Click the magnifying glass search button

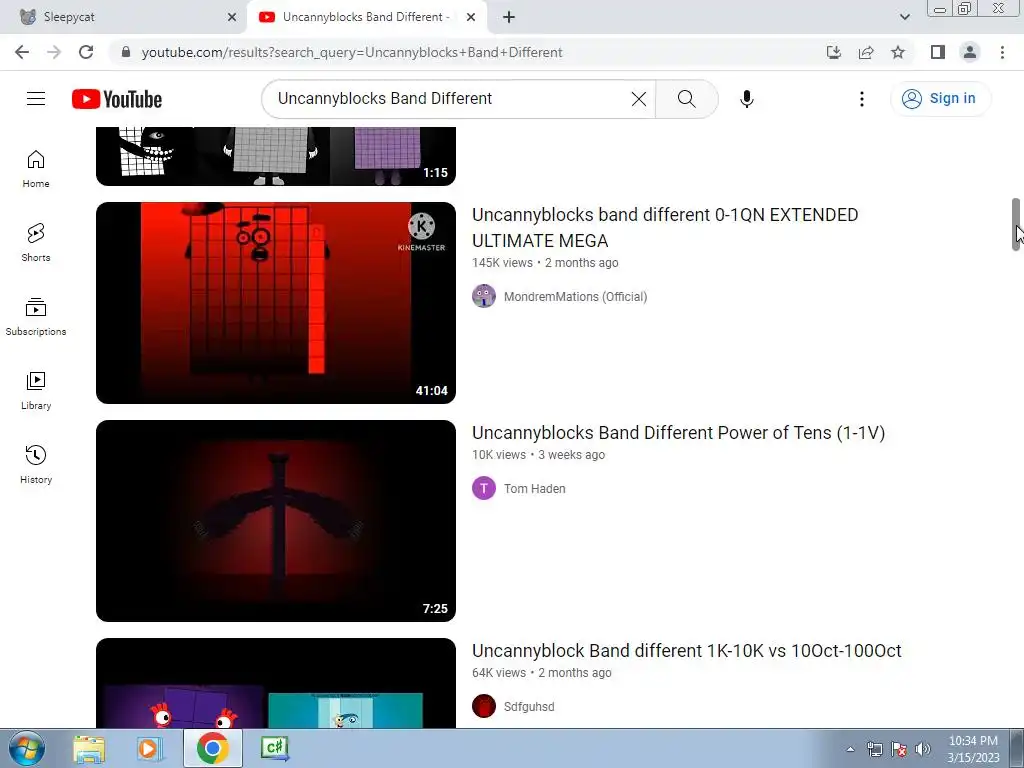(686, 99)
